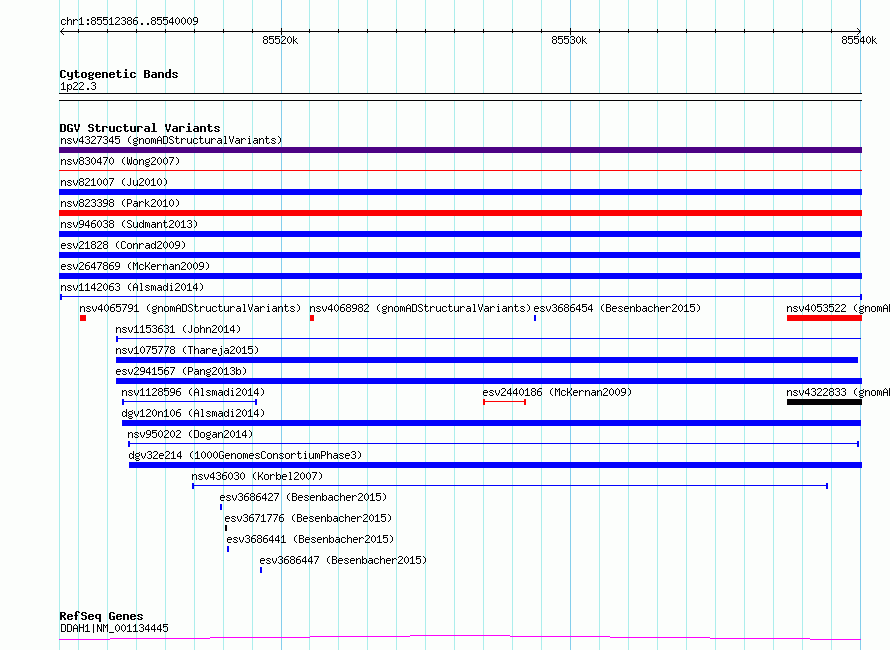Screen dimensions: 890x650
Task: Click the black nsv4322833 variant bar
Action: coord(824,402)
